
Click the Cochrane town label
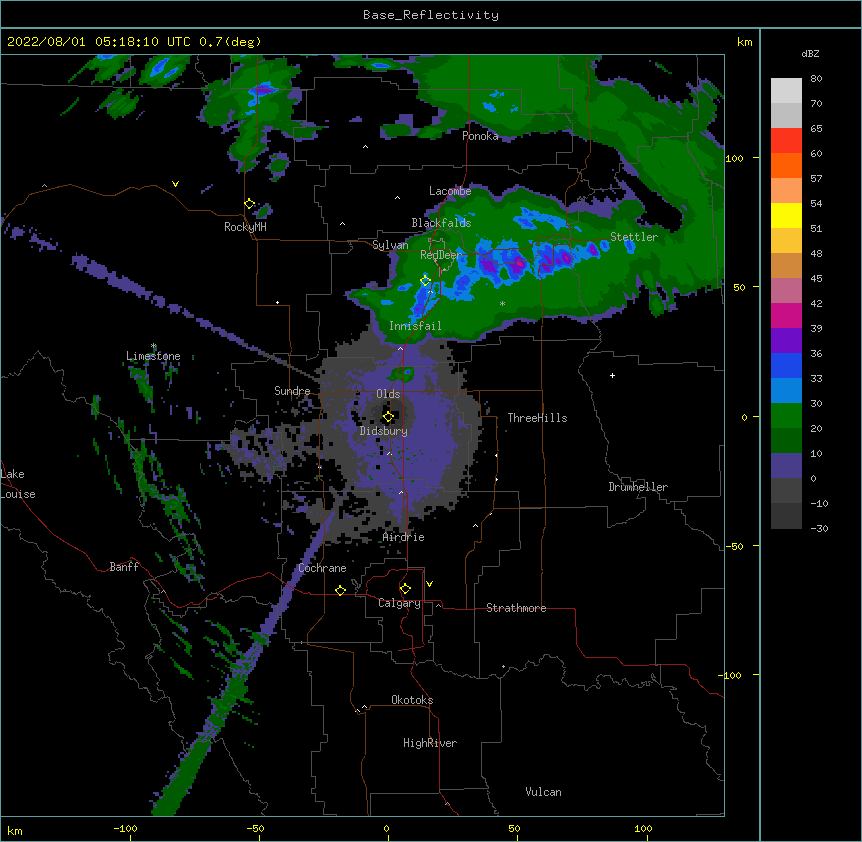pos(322,568)
